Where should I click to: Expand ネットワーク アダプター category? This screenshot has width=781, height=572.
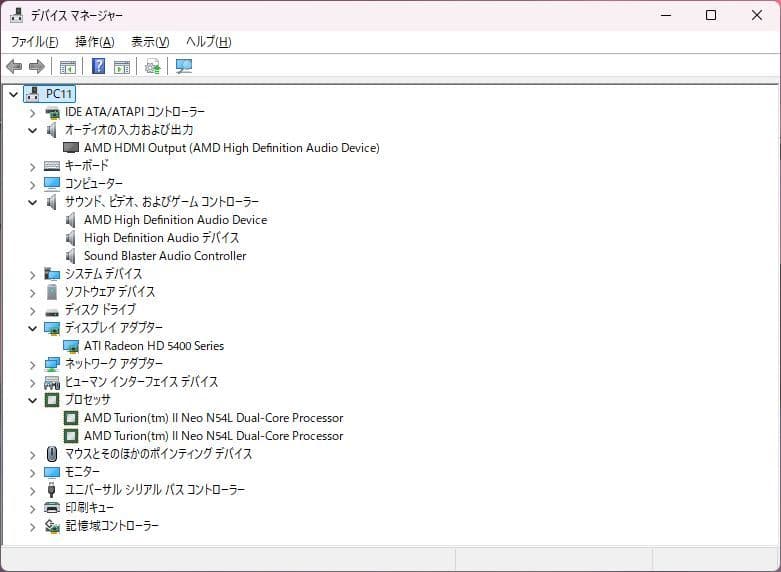pos(32,365)
